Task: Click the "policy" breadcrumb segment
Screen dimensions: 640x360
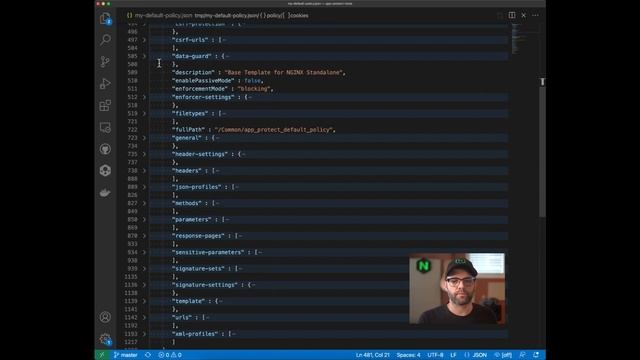Action: coord(271,16)
